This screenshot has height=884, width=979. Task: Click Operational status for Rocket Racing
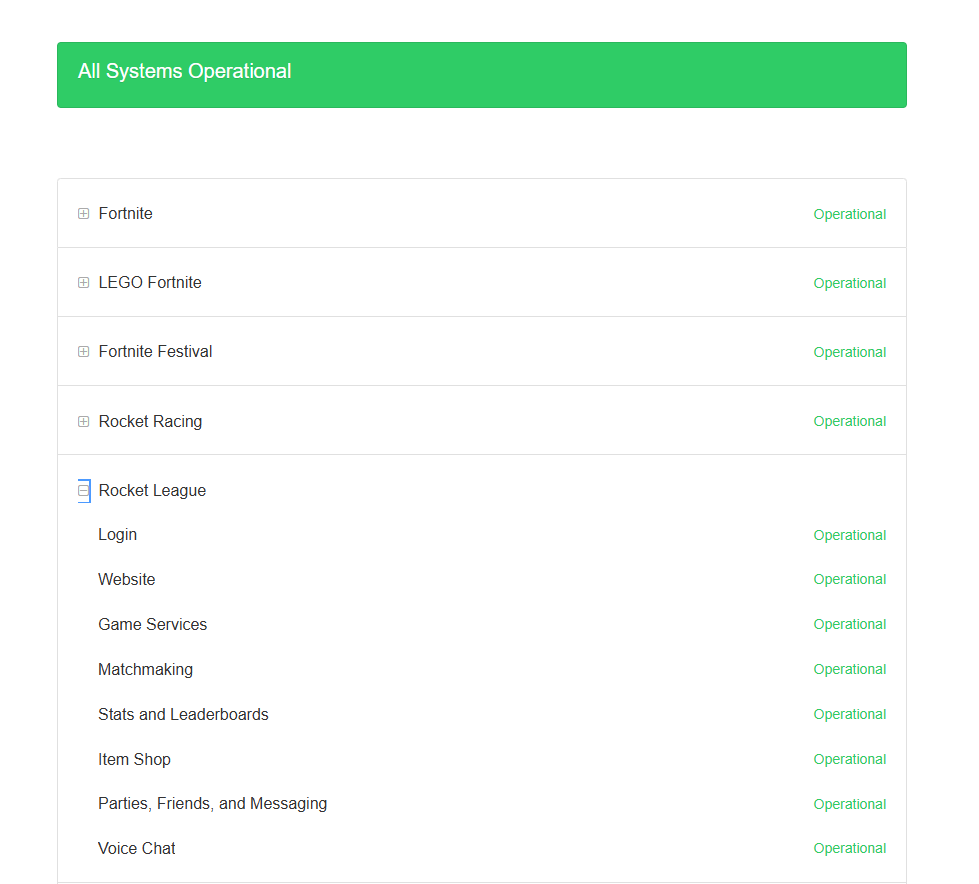850,421
